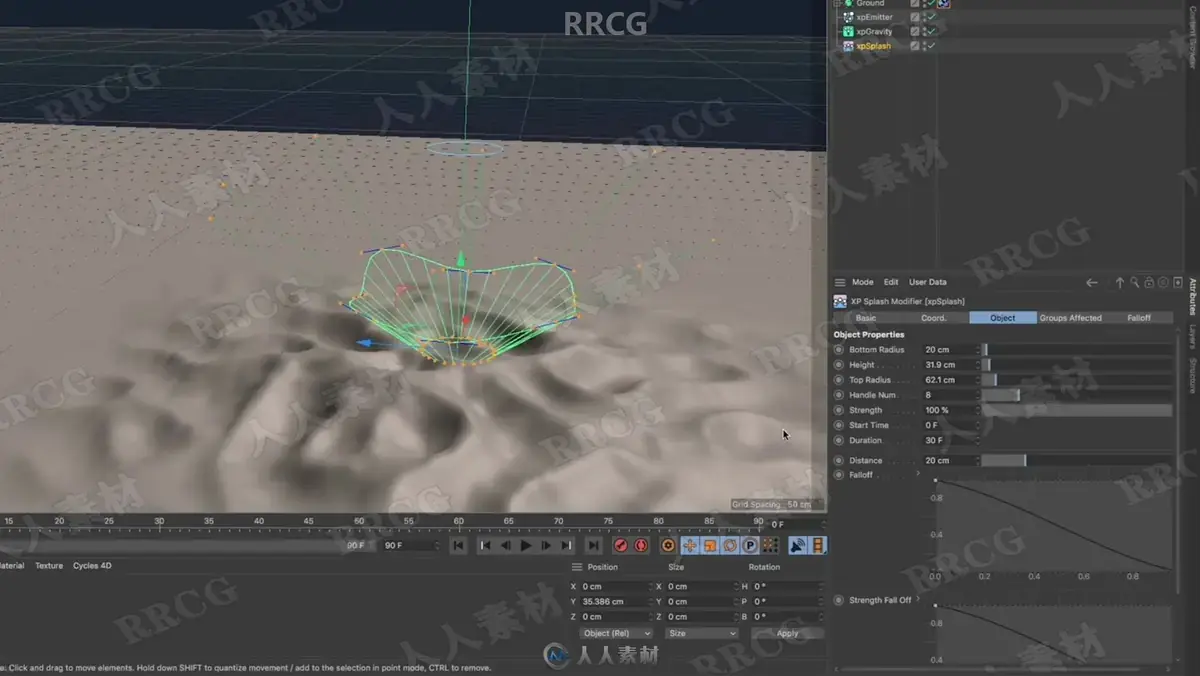Open Coordinates panel hamburger menu
This screenshot has width=1200, height=676.
(x=577, y=567)
